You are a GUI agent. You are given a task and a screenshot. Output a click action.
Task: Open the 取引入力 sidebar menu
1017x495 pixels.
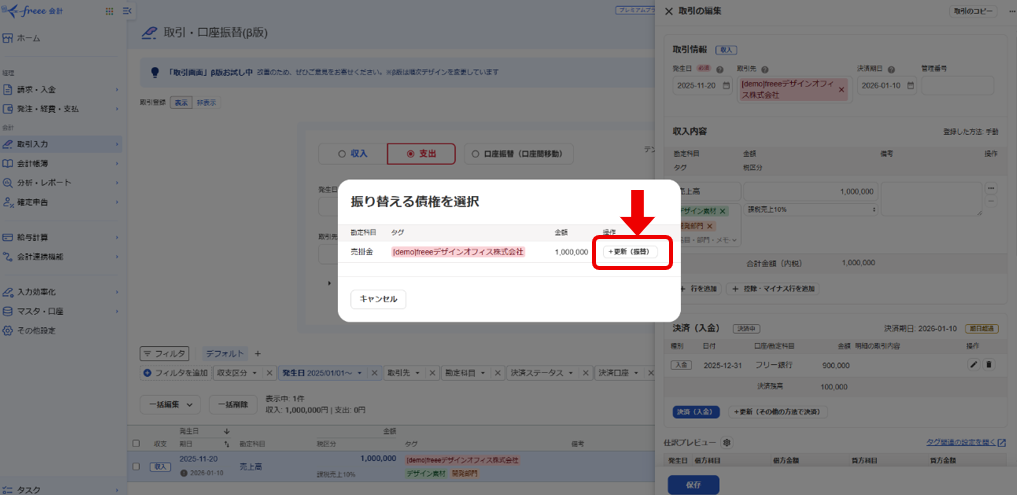click(x=62, y=143)
